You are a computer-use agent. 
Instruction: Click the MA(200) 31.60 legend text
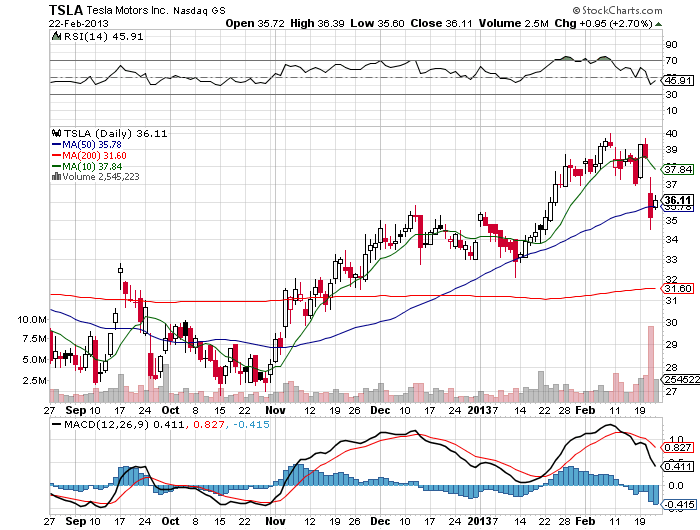[94, 155]
